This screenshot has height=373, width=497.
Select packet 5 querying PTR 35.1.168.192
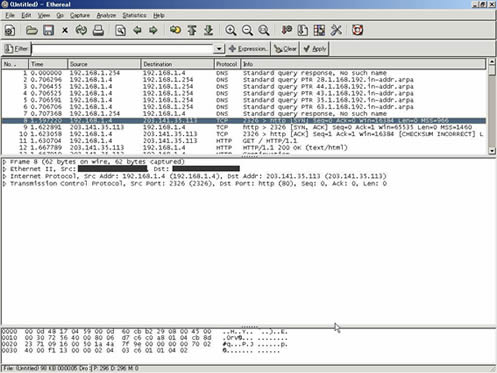click(x=244, y=100)
